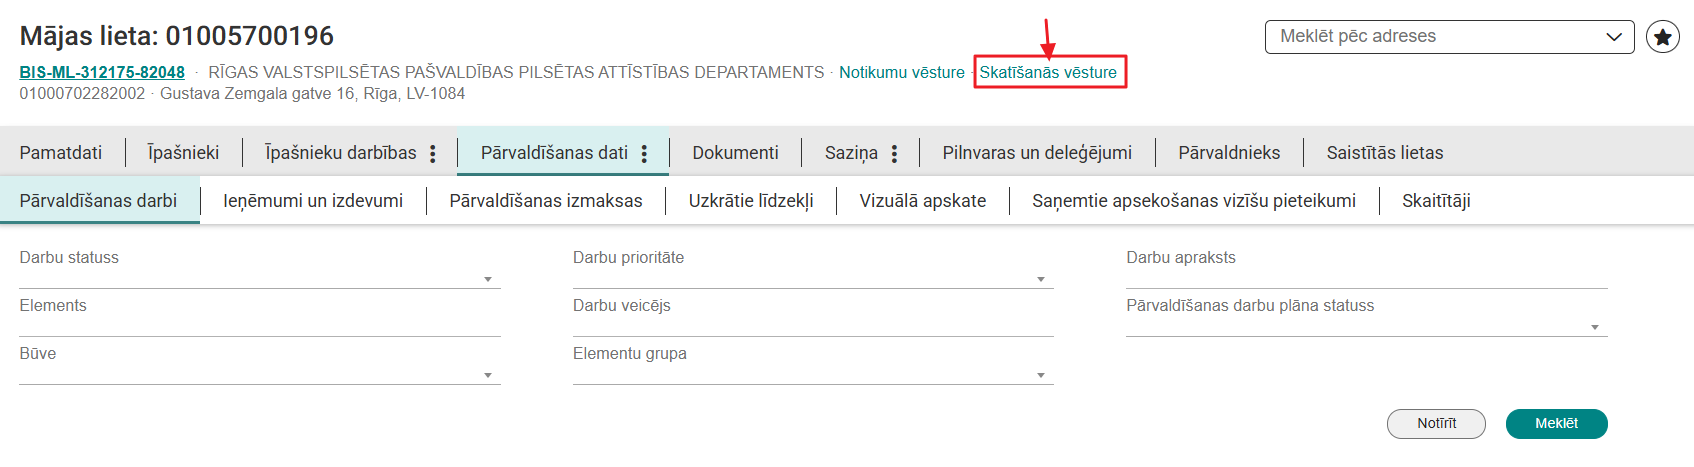
Task: Select the address text Gustava Zemgala gatve 16
Action: click(x=258, y=94)
